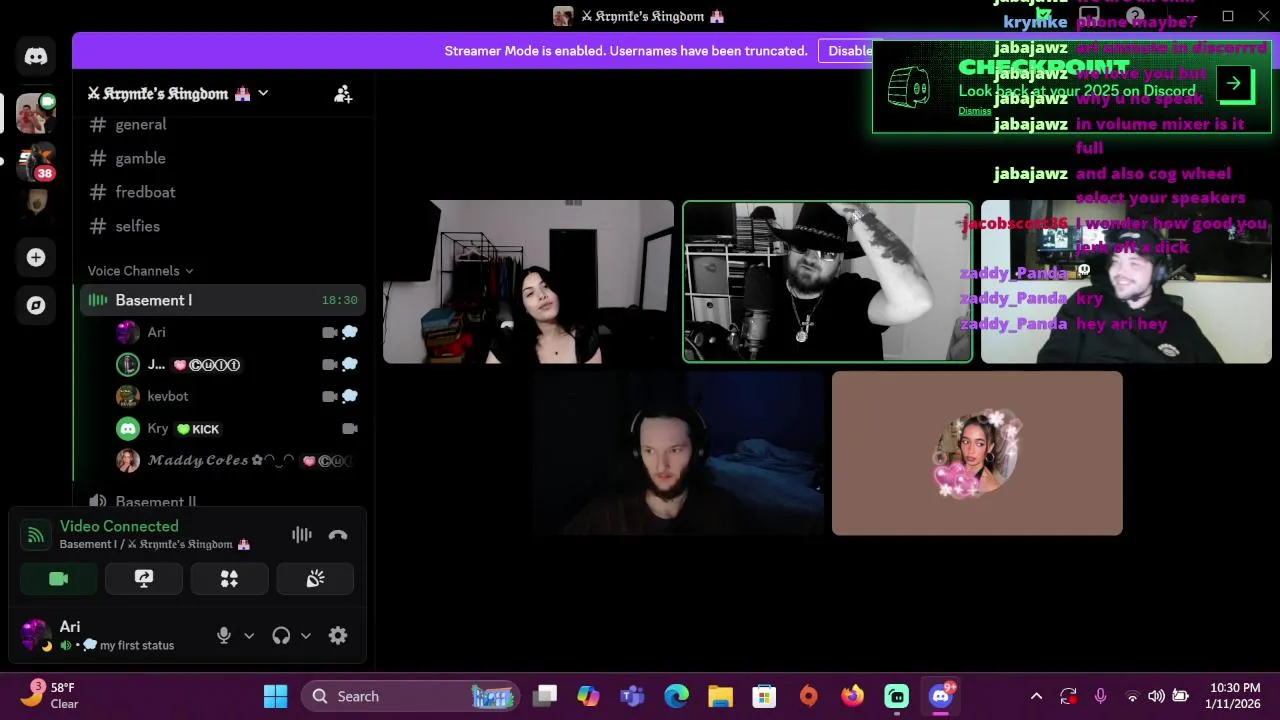Click the Discord taskbar icon

pos(941,696)
